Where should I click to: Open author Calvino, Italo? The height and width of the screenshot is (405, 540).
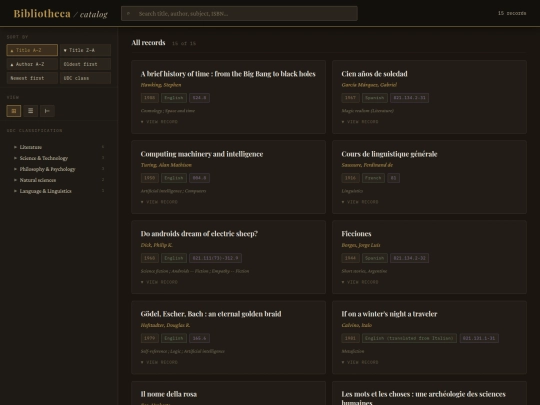pyautogui.click(x=356, y=325)
